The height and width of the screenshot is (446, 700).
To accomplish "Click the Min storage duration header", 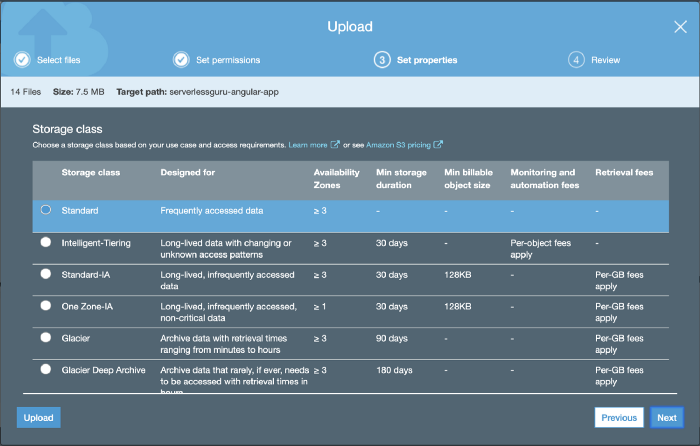I will click(x=401, y=179).
